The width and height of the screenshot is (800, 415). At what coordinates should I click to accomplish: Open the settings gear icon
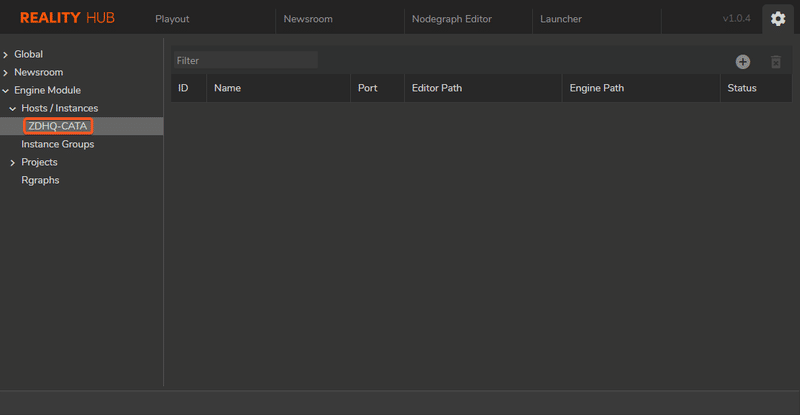[x=778, y=19]
